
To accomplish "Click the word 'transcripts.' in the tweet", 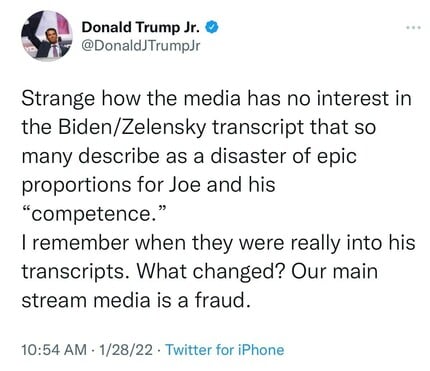I will point(76,272).
